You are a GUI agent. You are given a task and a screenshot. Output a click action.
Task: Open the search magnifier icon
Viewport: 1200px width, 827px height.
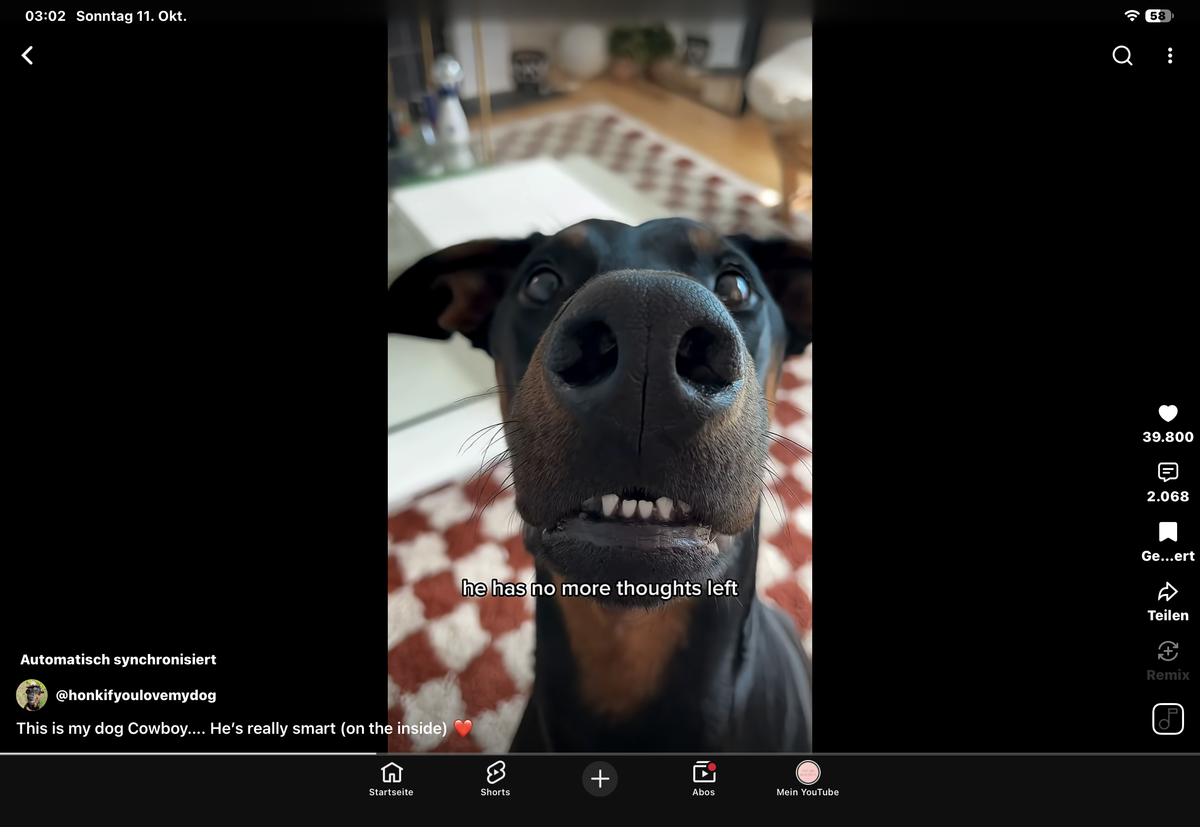click(1123, 56)
